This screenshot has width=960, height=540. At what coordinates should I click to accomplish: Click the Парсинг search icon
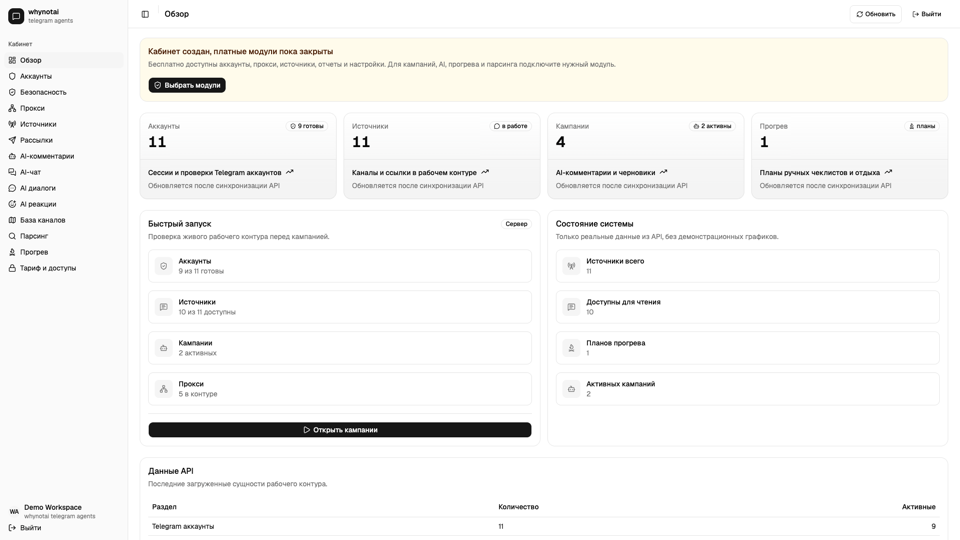pos(12,236)
